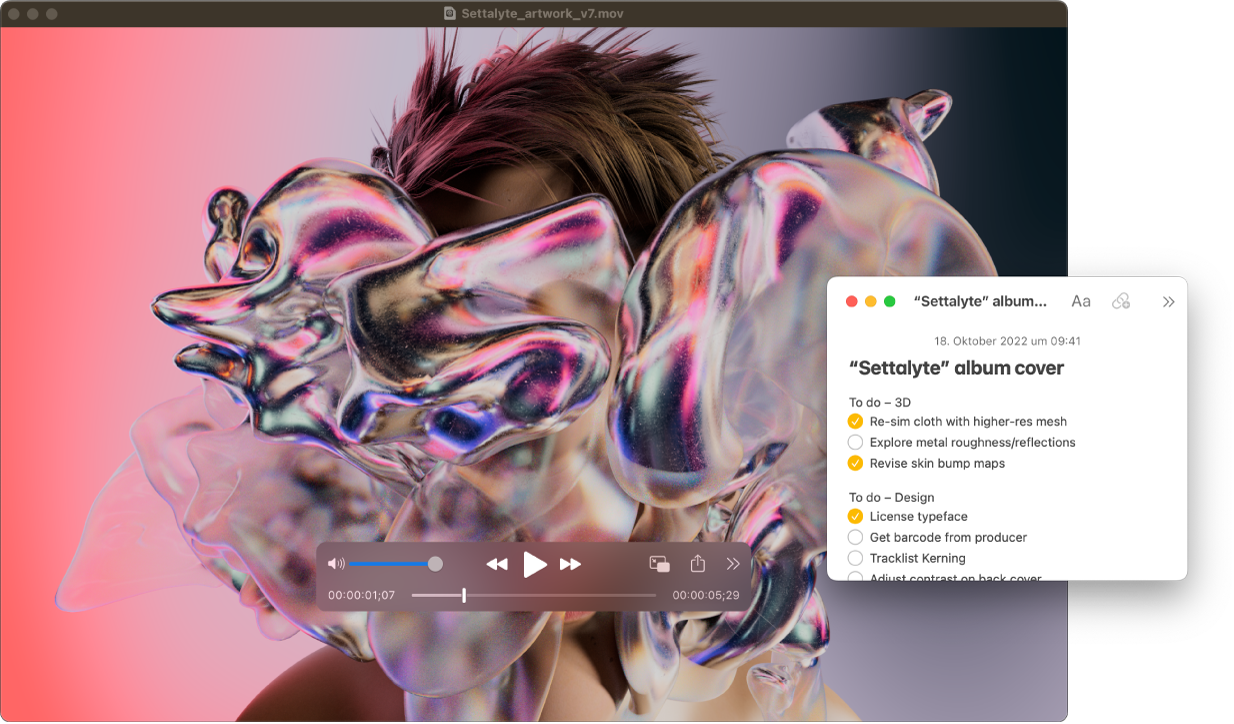Select the Picture-in-Picture icon in playback controls
This screenshot has height=724, width=1234.
click(x=659, y=564)
